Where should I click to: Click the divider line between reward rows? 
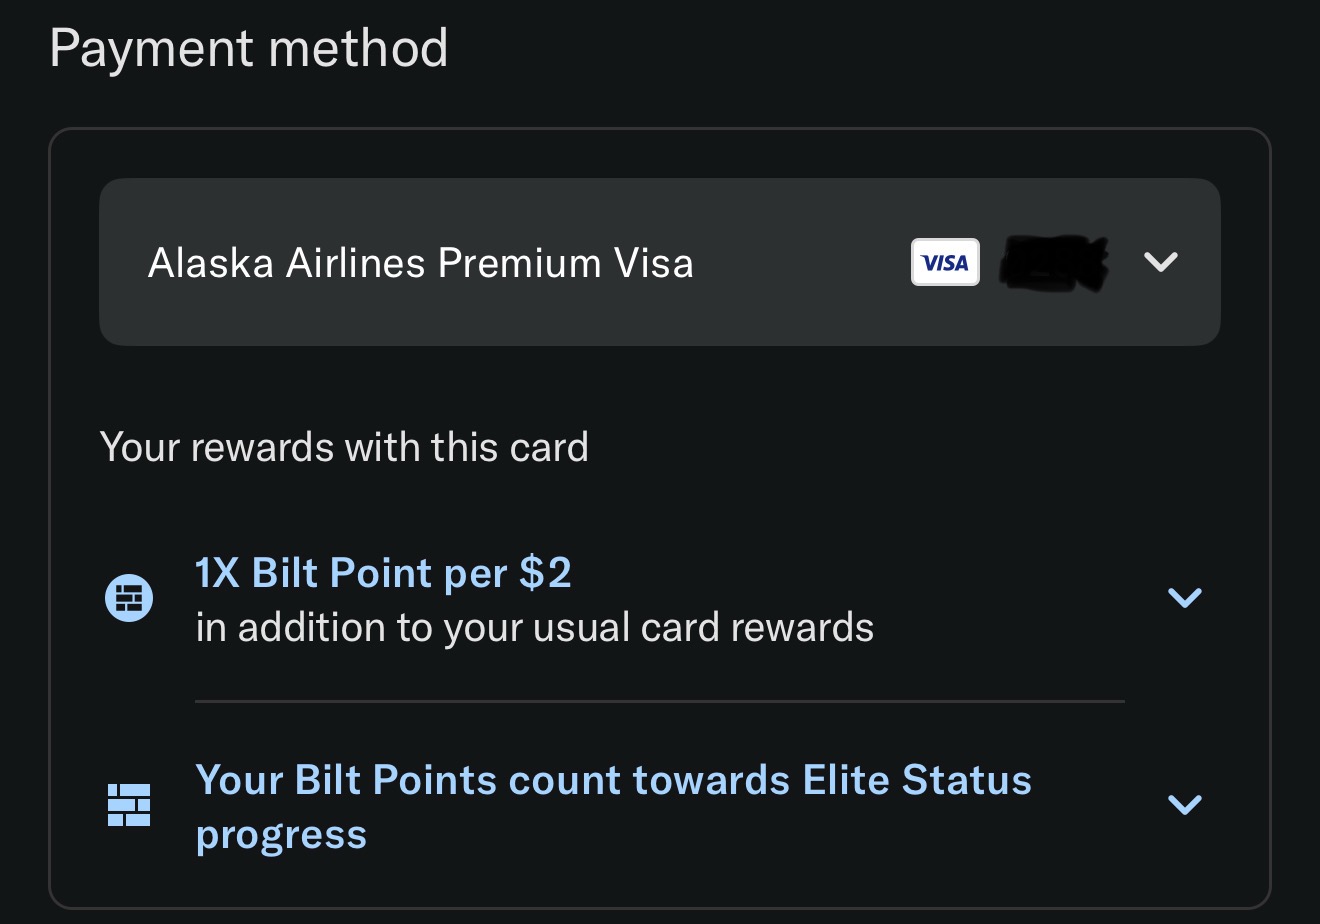[x=660, y=702]
